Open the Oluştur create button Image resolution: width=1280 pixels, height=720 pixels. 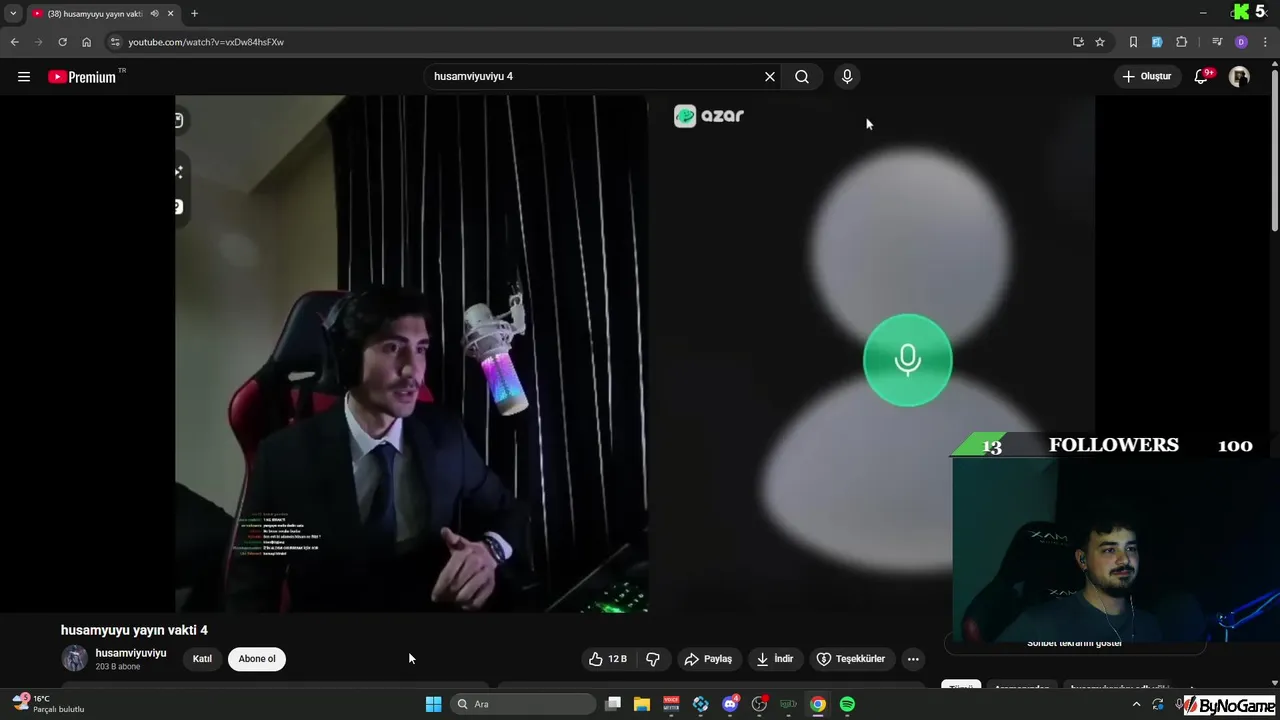coord(1147,77)
